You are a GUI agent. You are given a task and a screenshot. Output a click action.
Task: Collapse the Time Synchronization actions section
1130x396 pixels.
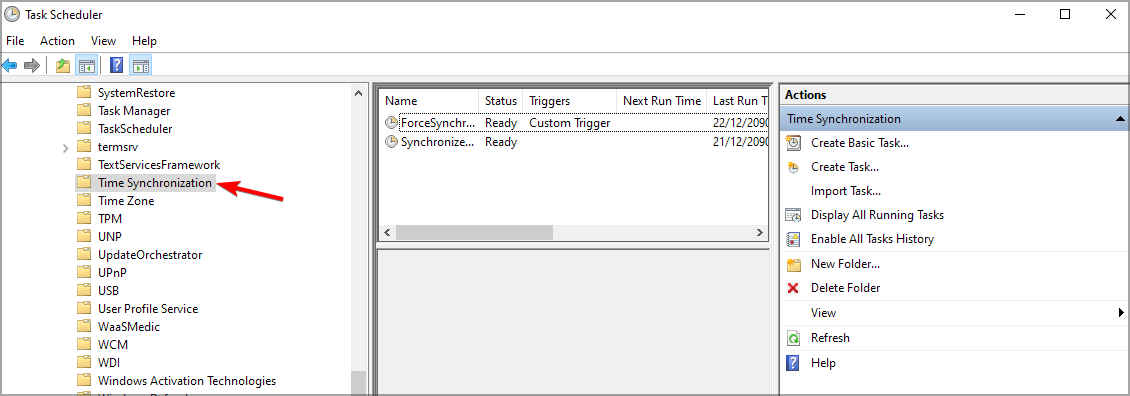click(x=1120, y=119)
